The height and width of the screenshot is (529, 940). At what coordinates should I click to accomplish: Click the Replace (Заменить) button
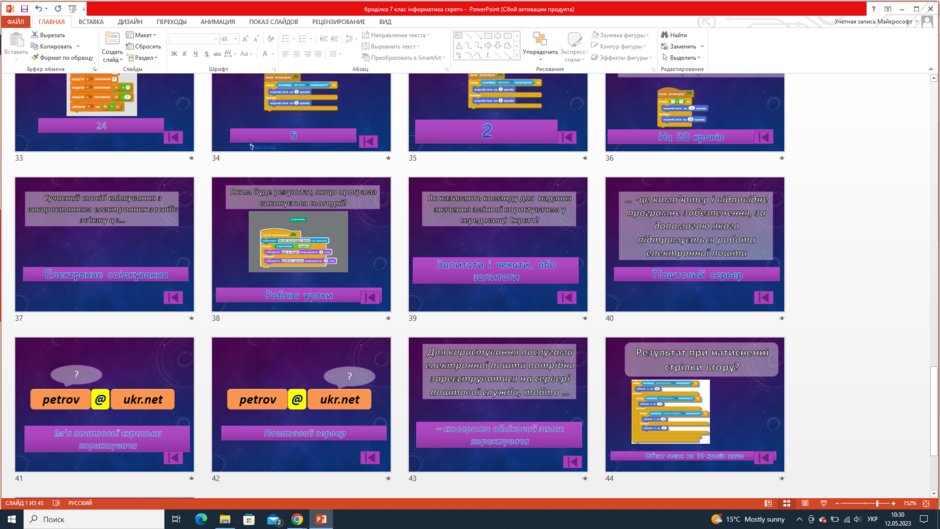(x=682, y=46)
